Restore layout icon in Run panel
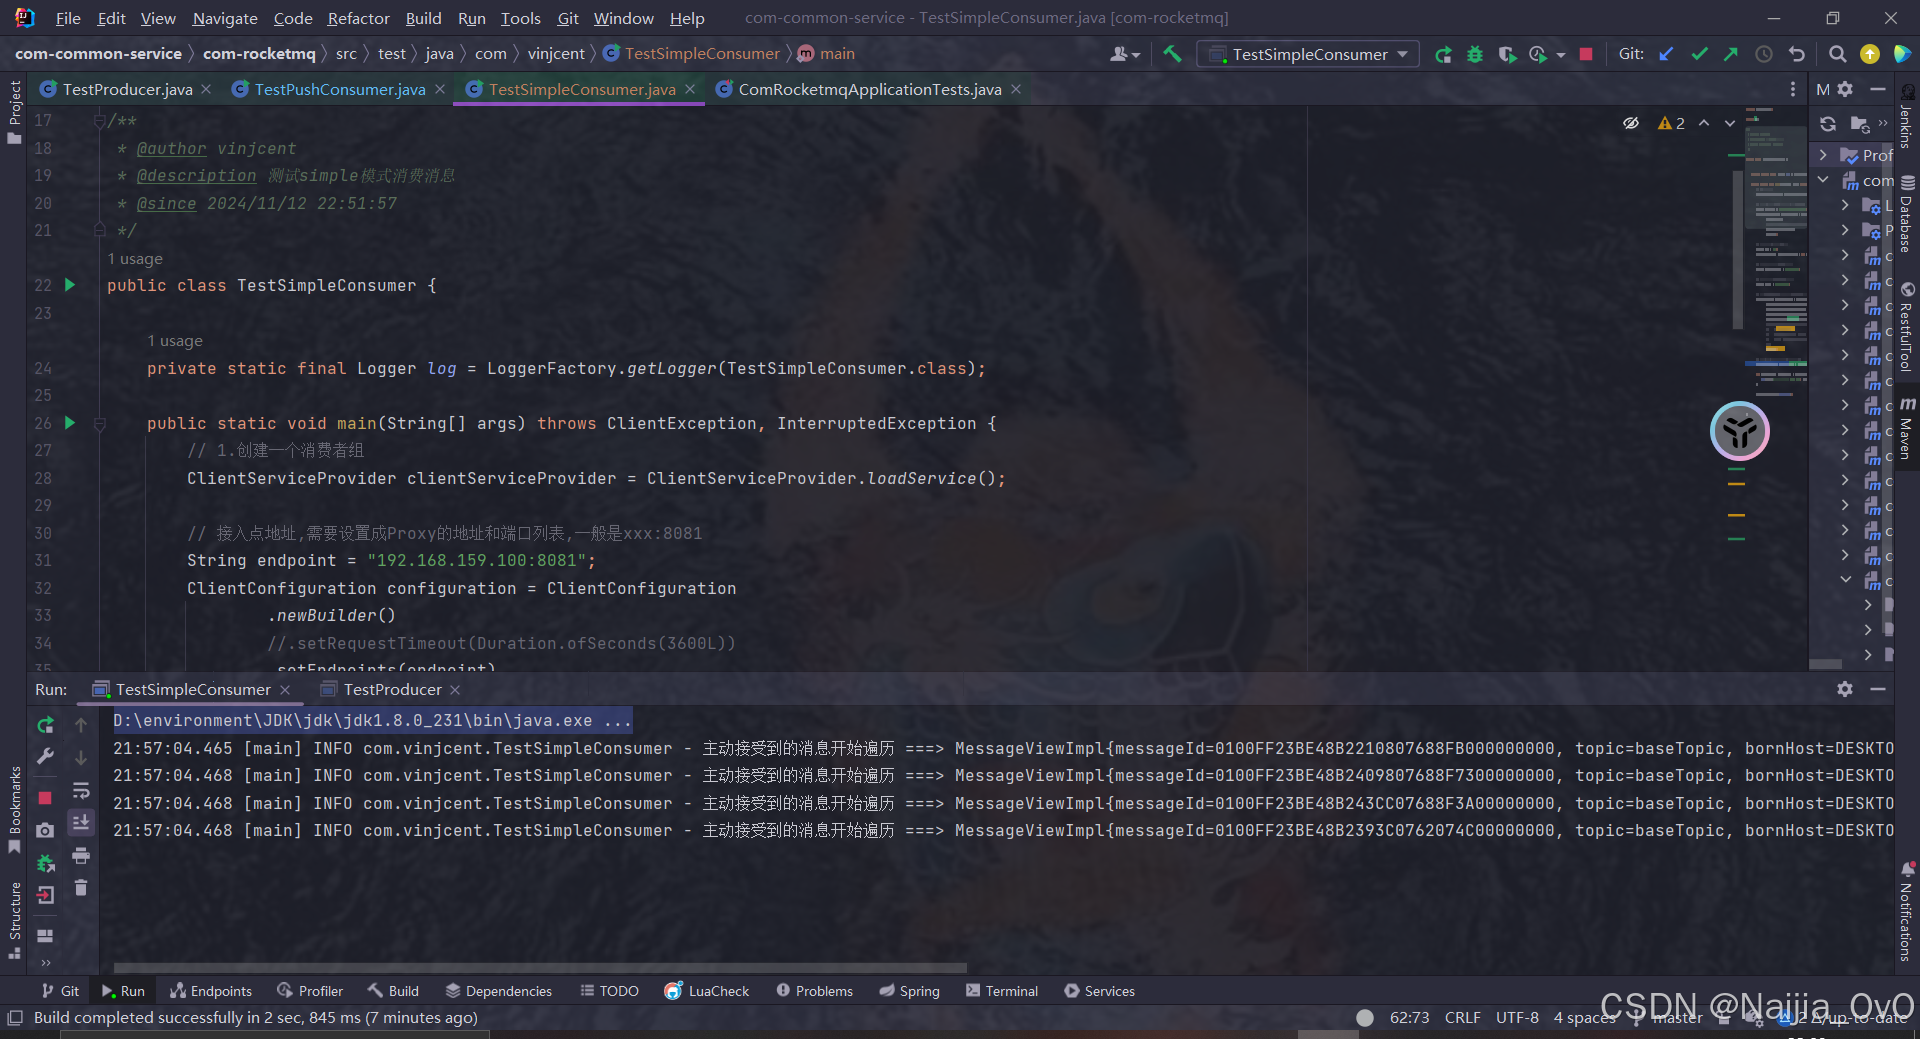This screenshot has width=1920, height=1039. [x=45, y=936]
